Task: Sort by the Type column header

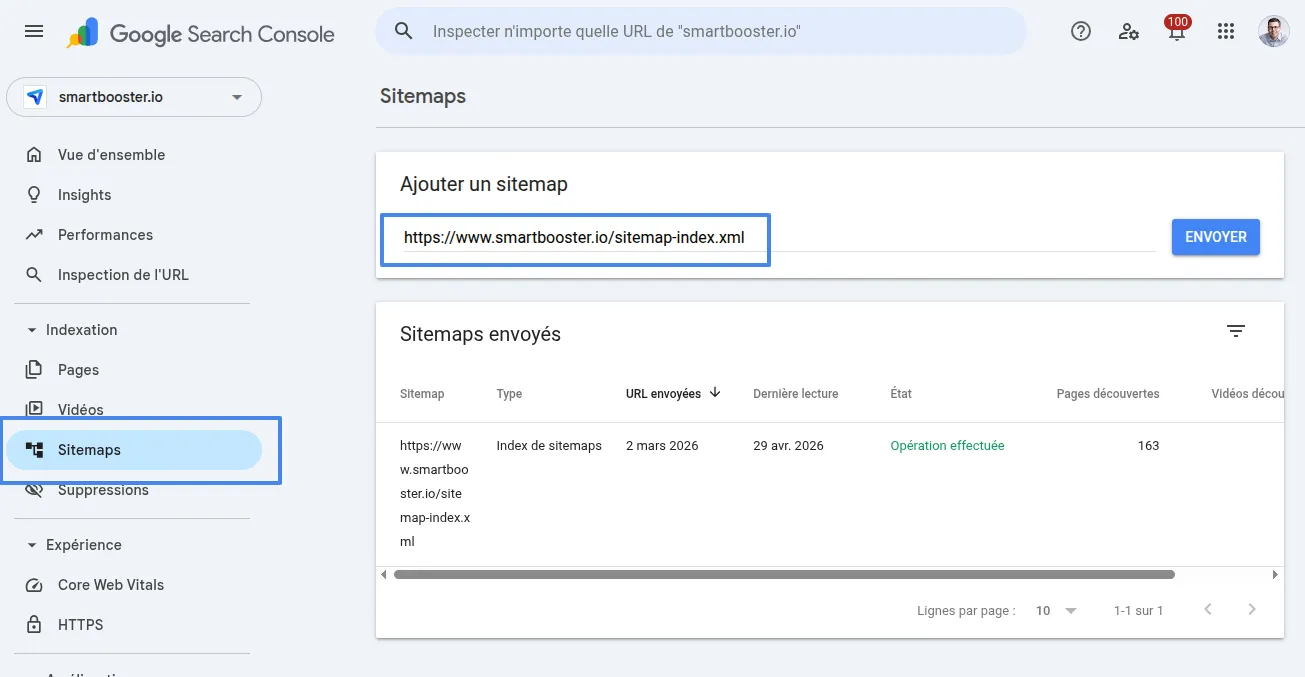Action: click(x=509, y=394)
